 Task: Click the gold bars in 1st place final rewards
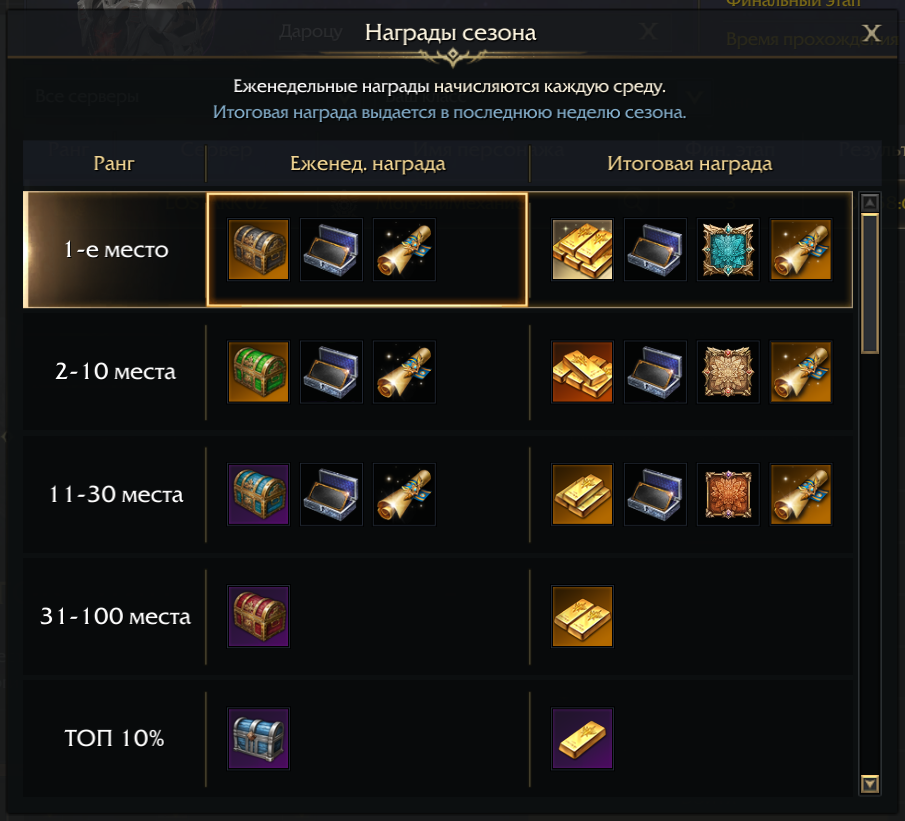pos(582,249)
